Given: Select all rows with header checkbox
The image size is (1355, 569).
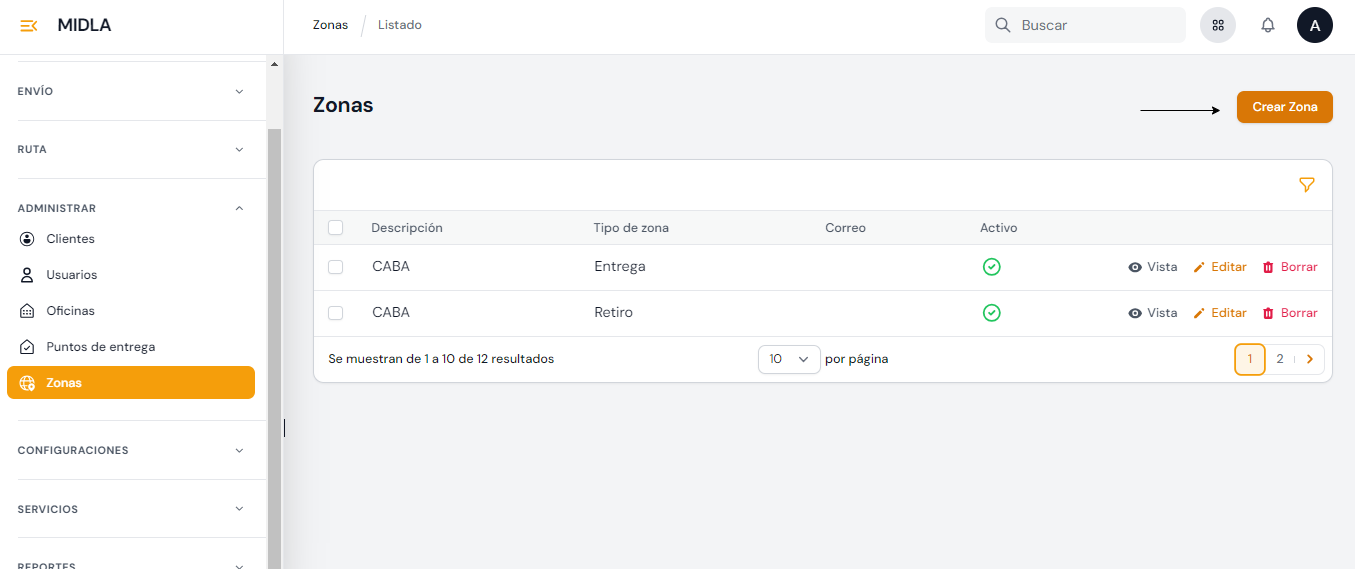Looking at the screenshot, I should 336,228.
